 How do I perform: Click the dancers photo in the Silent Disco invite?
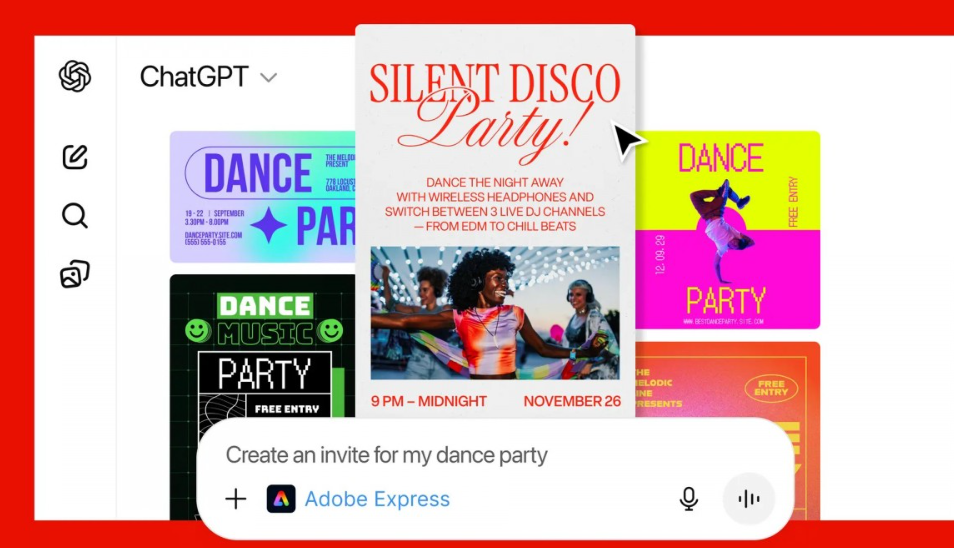(495, 313)
